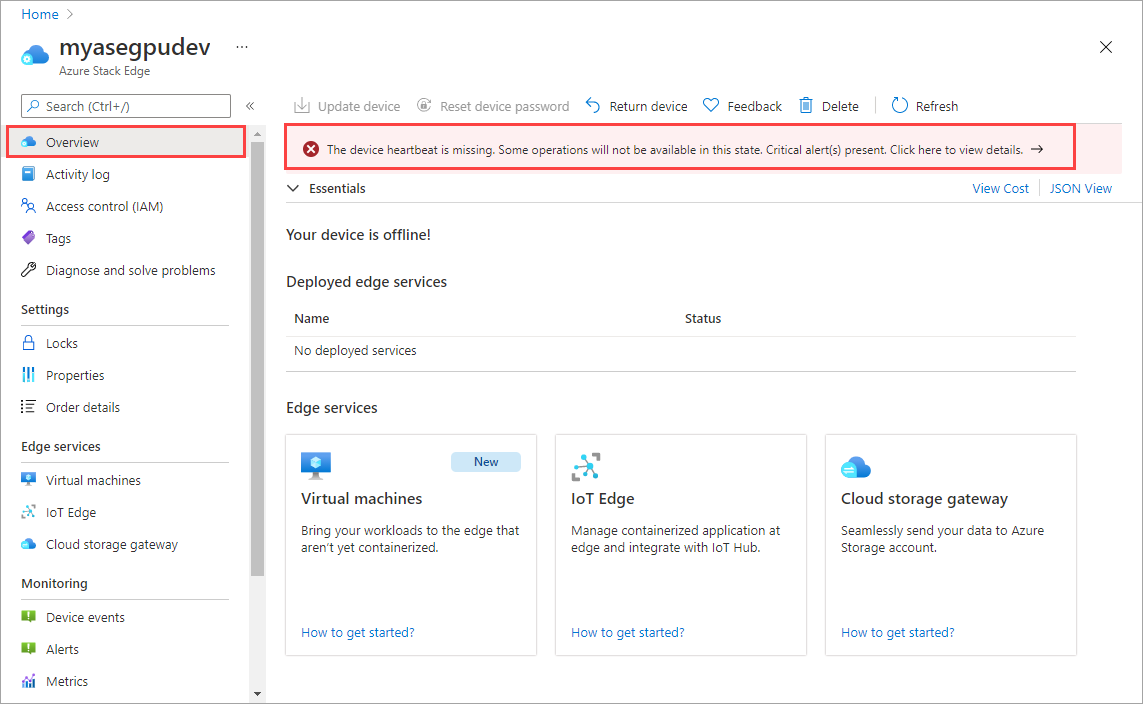This screenshot has width=1143, height=704.
Task: Click the 'Your device is offline!' text
Action: point(358,235)
